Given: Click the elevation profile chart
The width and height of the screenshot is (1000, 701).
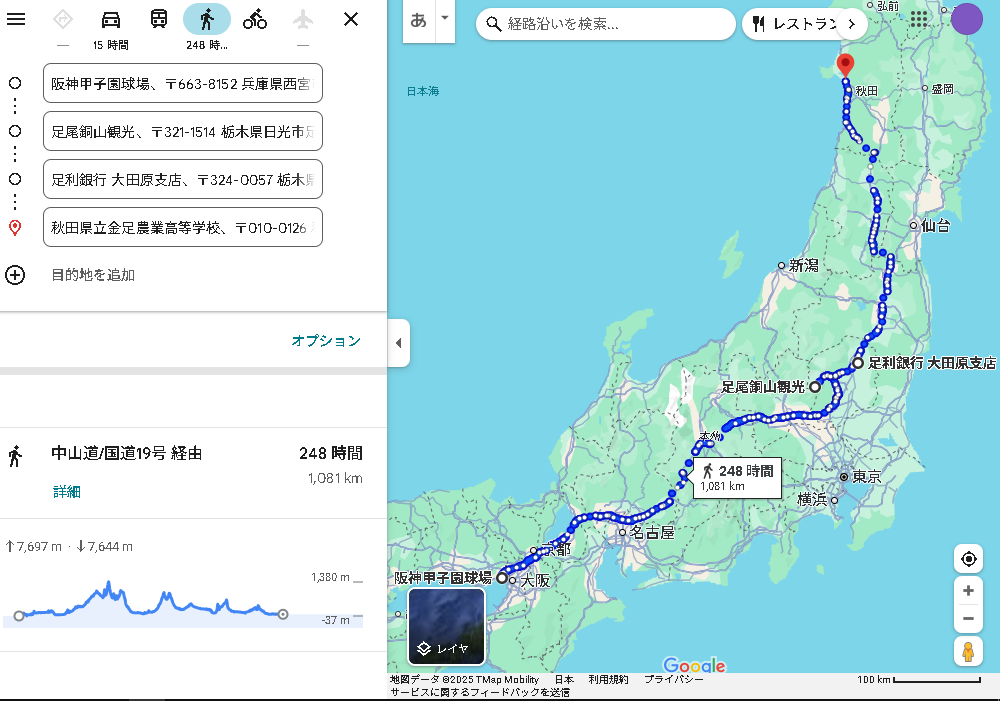Looking at the screenshot, I should pyautogui.click(x=183, y=600).
